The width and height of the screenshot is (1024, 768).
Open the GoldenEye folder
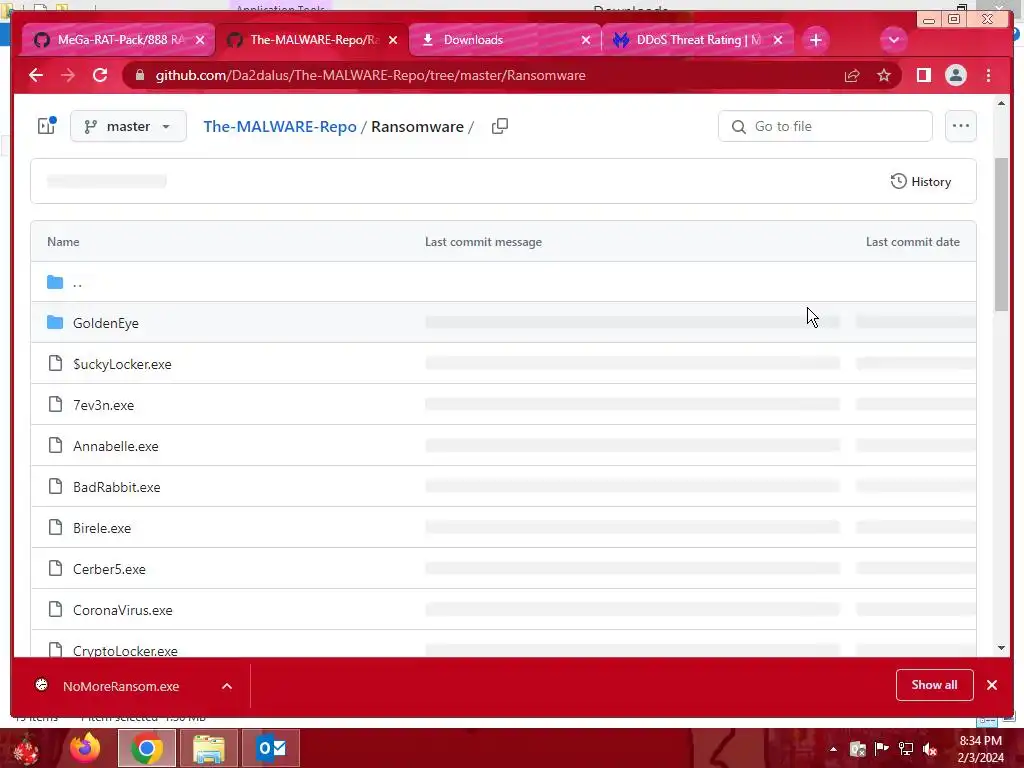click(106, 323)
